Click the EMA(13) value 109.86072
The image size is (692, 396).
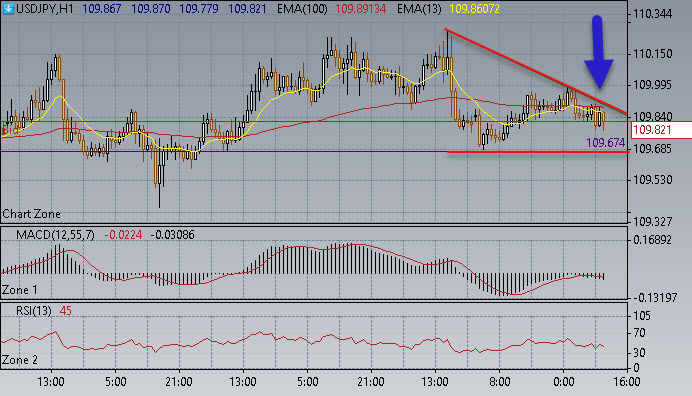(x=474, y=8)
